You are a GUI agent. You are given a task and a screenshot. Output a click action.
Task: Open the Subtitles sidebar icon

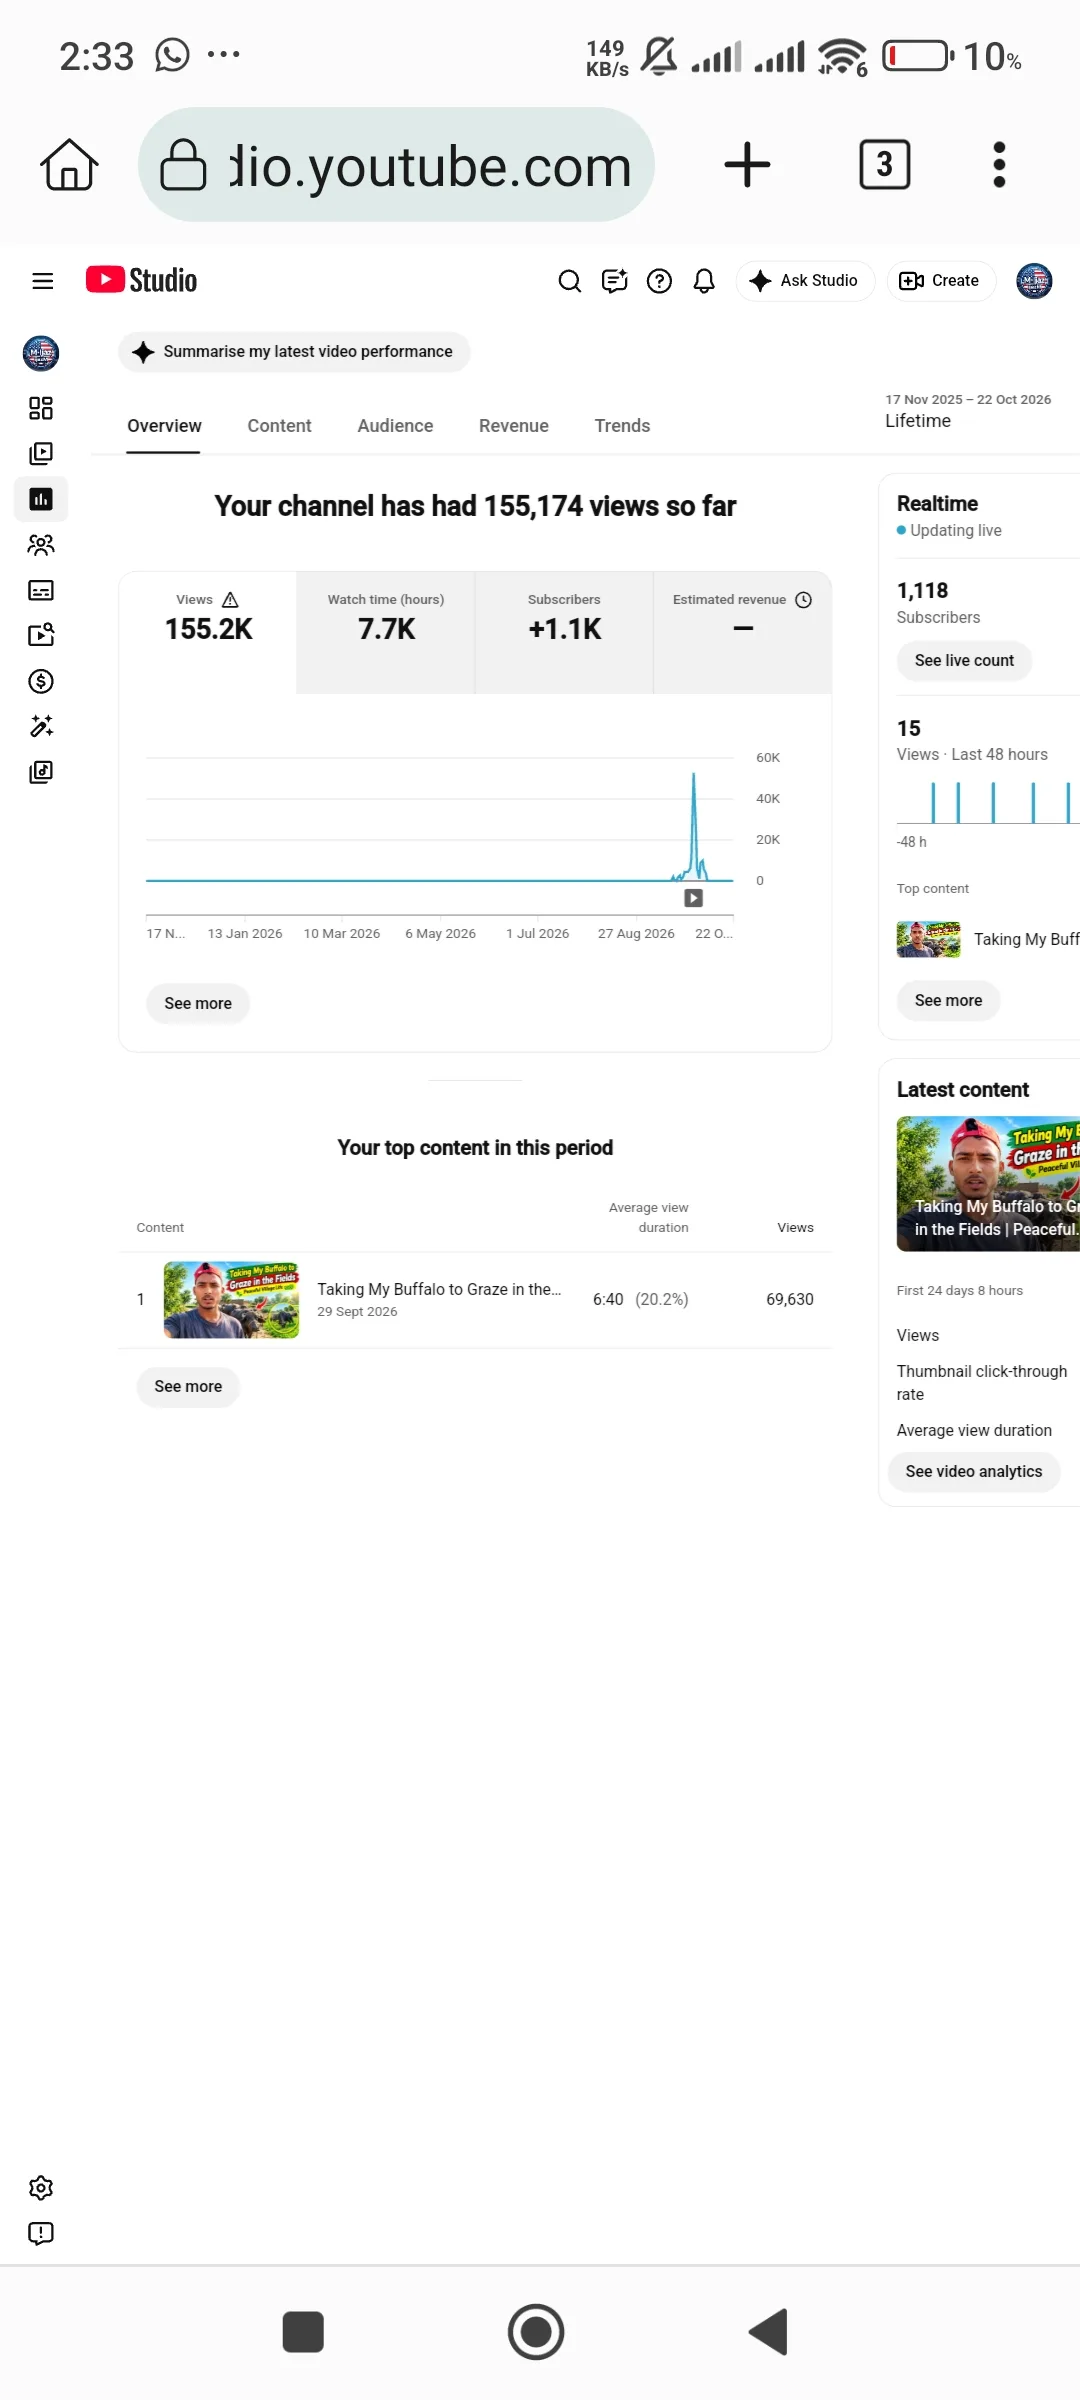(41, 590)
